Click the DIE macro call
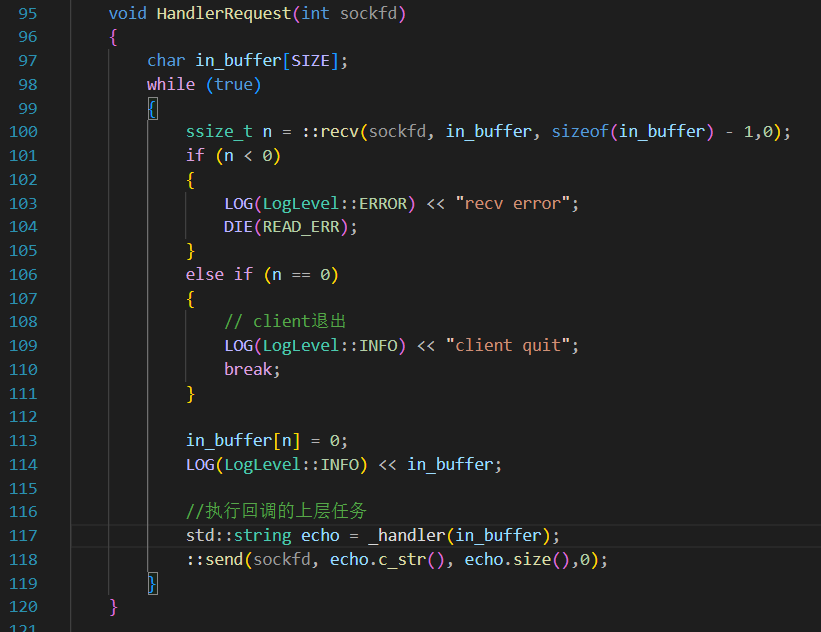 (x=238, y=227)
